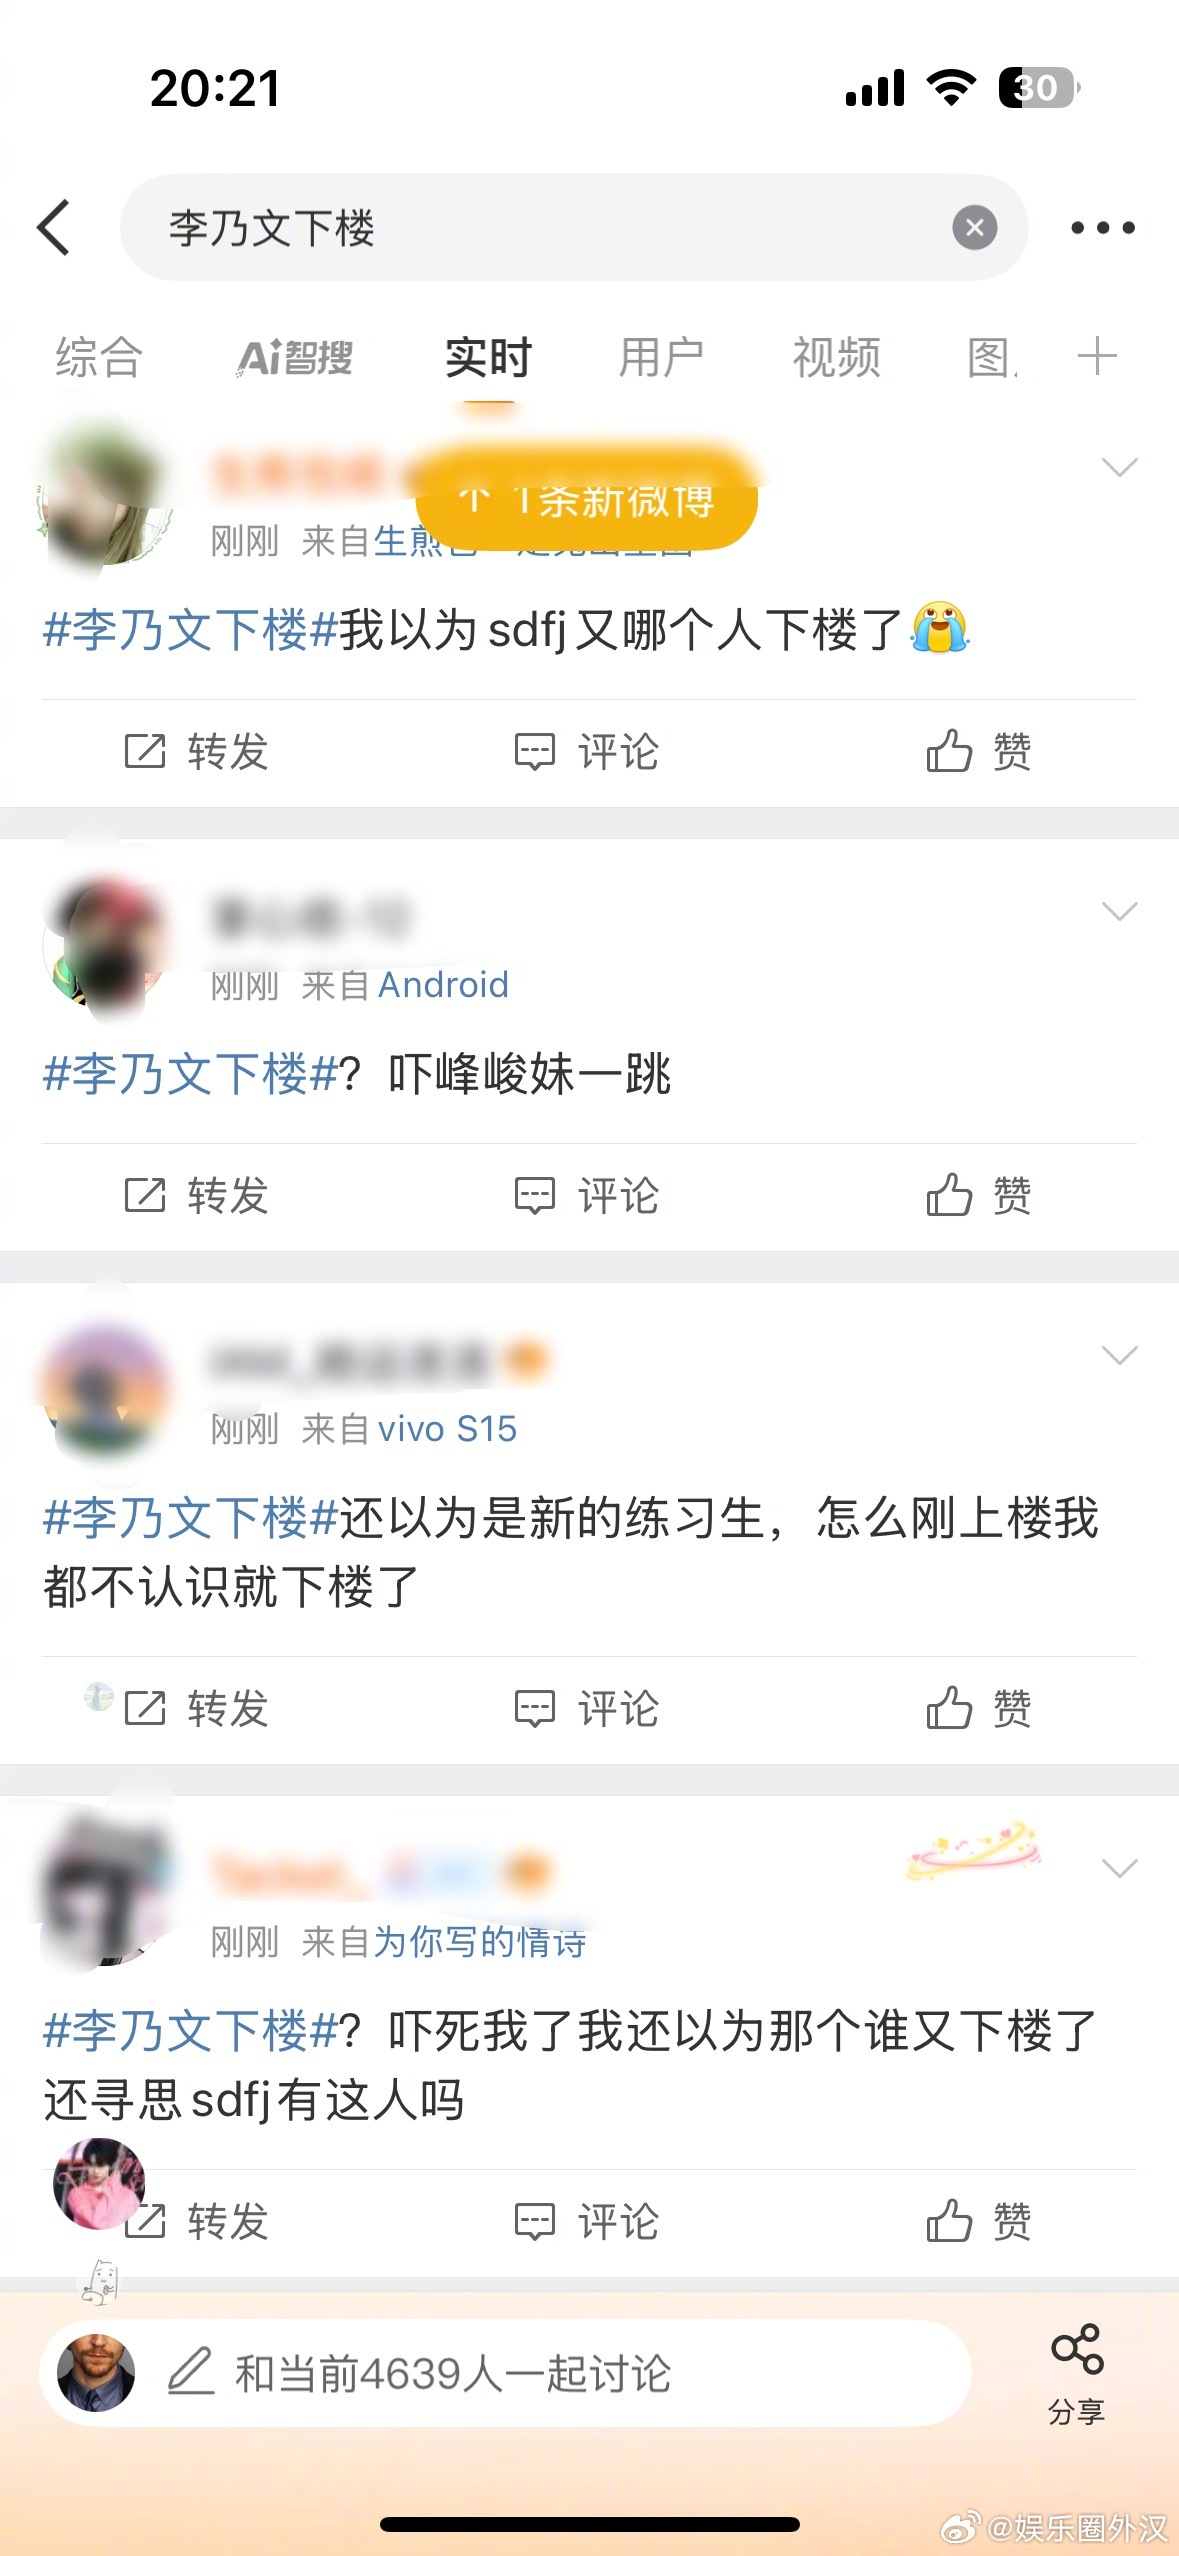
Task: Tap the 和当前4639人一起讨论 input field
Action: point(505,2373)
